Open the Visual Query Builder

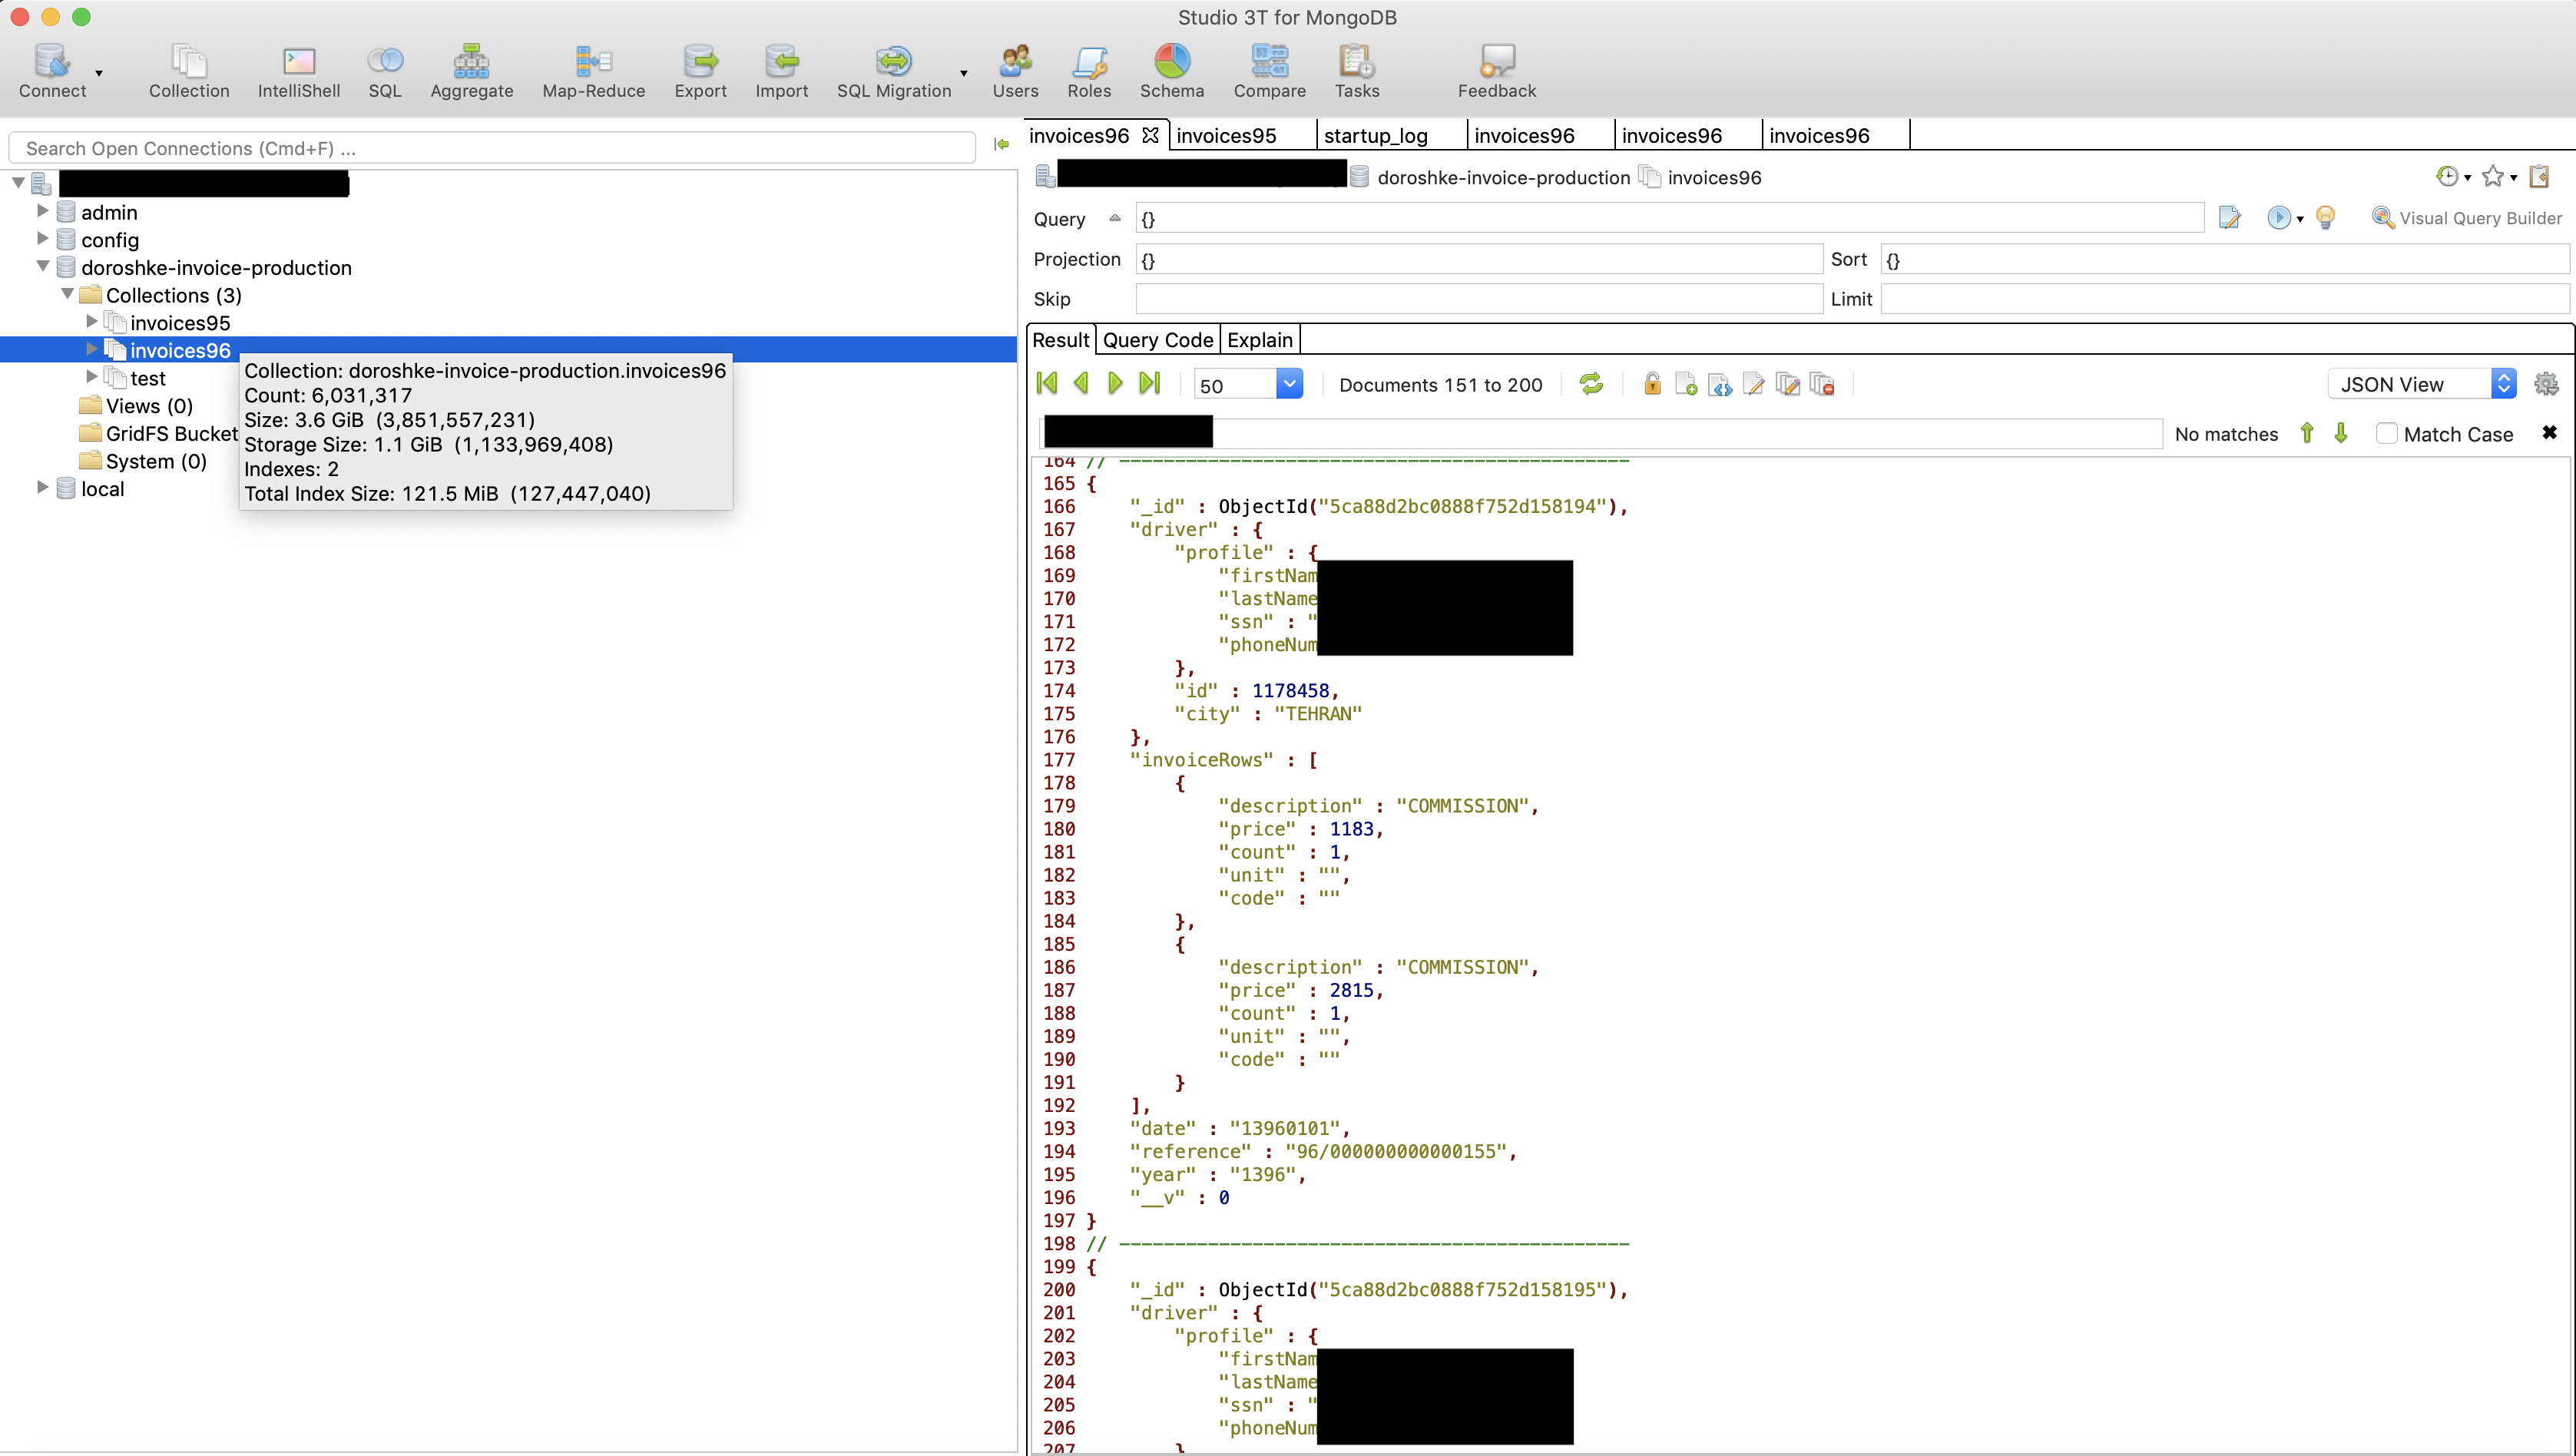coord(2466,218)
